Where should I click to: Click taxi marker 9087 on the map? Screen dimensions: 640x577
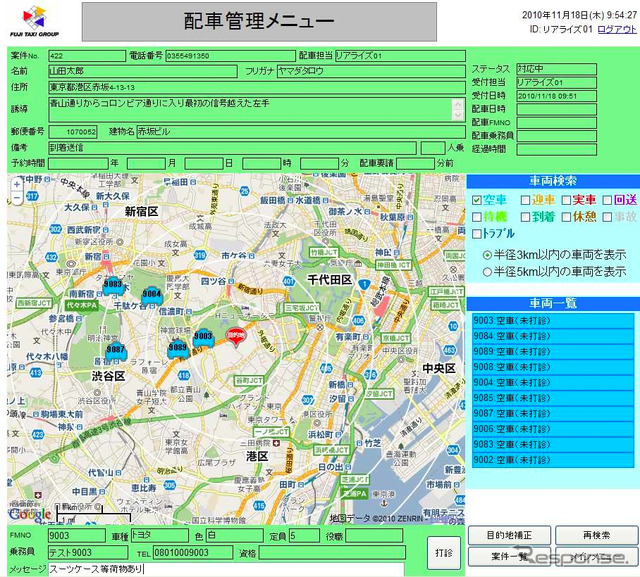(x=115, y=351)
